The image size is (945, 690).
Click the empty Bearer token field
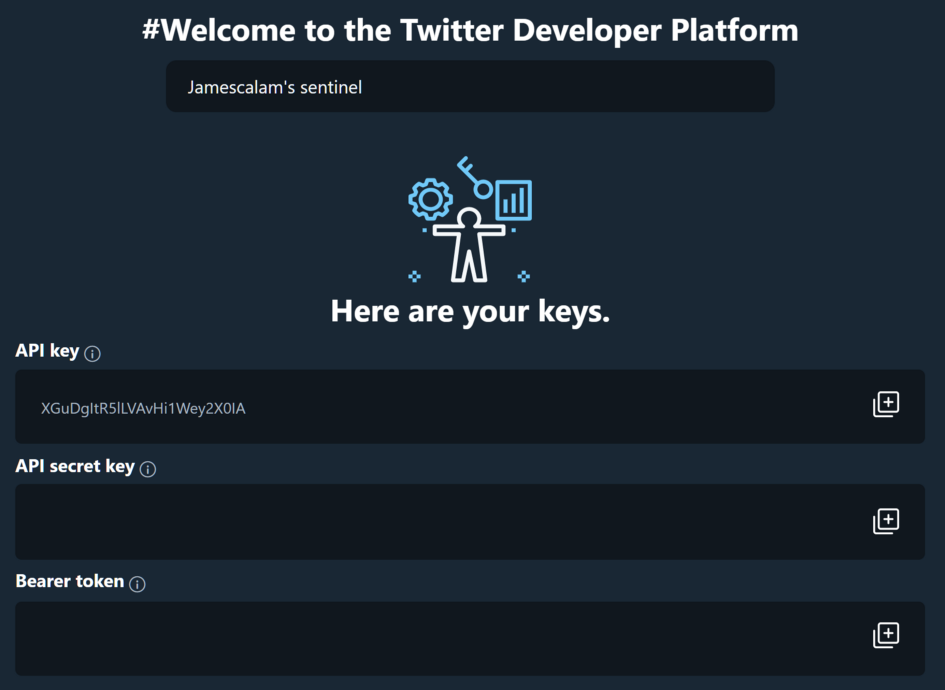point(470,638)
